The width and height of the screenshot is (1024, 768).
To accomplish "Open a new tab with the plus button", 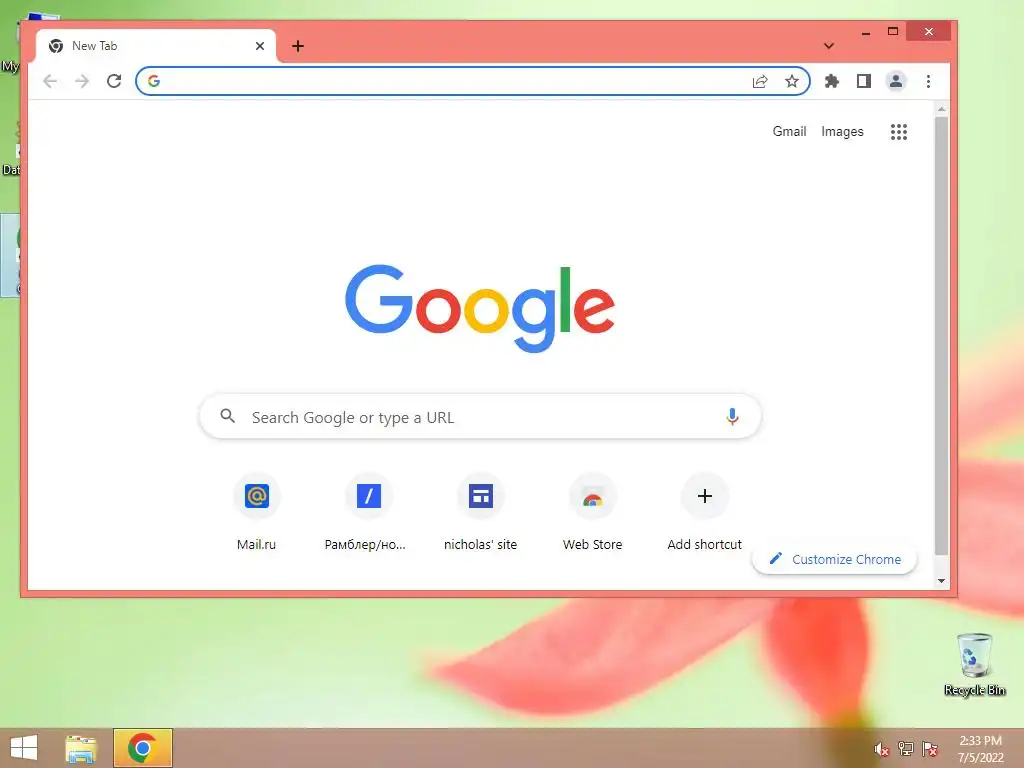I will pos(298,46).
